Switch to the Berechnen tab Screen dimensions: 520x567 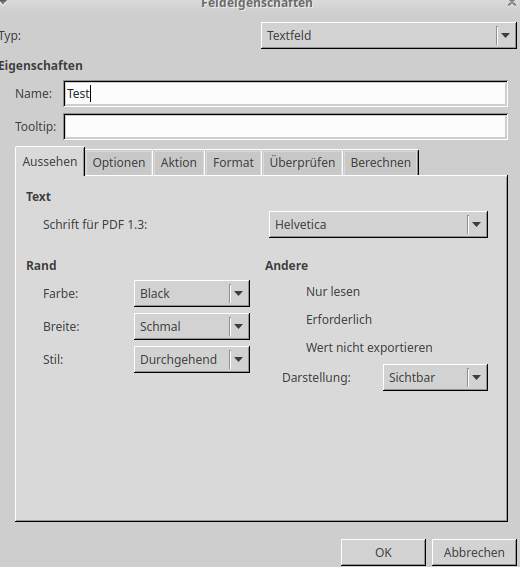tap(381, 163)
